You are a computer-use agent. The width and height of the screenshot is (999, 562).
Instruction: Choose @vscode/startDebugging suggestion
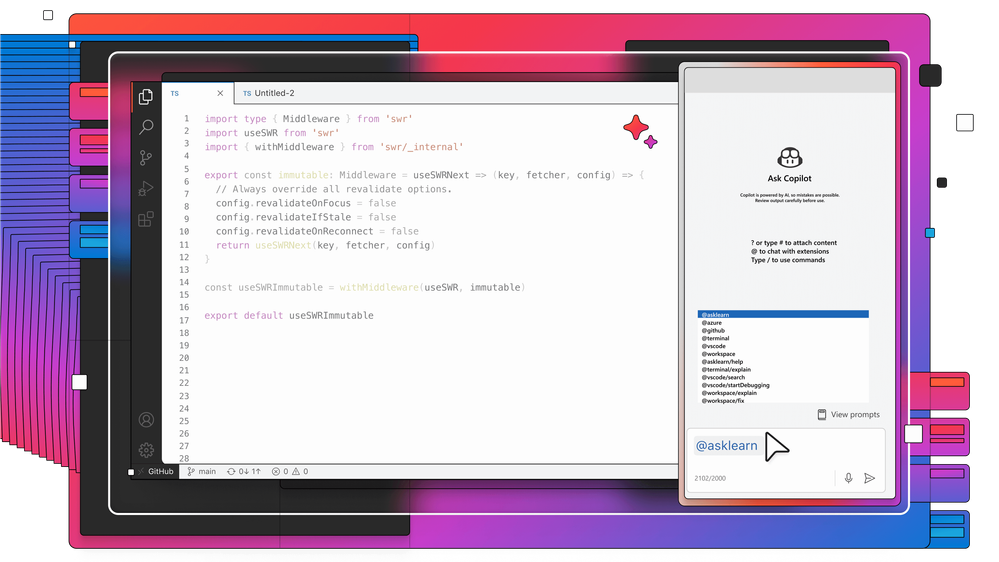tap(783, 385)
